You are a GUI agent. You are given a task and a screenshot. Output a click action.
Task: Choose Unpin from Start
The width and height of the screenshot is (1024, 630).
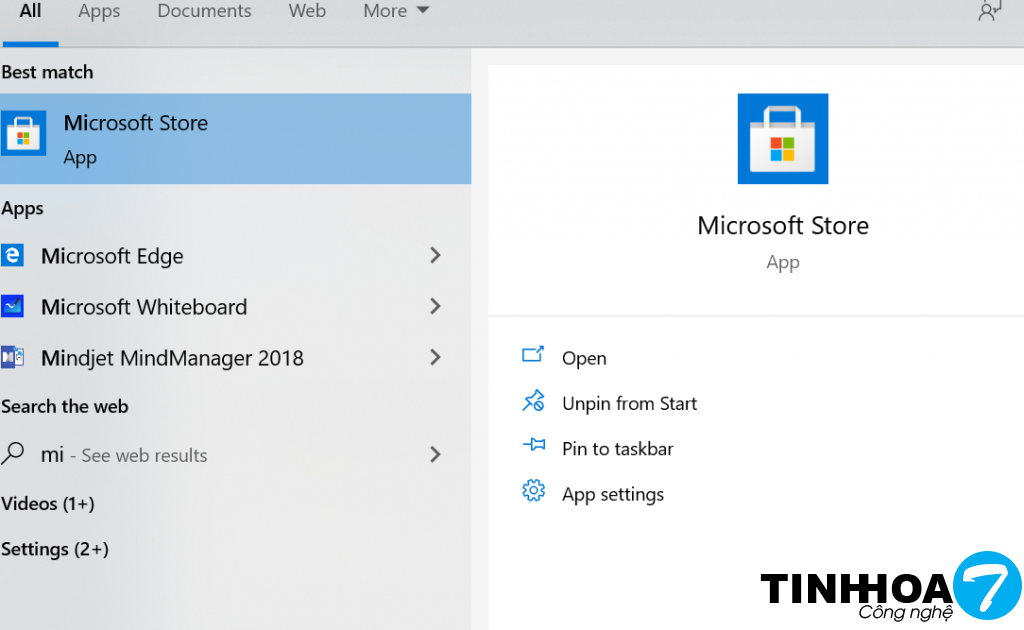tap(629, 404)
